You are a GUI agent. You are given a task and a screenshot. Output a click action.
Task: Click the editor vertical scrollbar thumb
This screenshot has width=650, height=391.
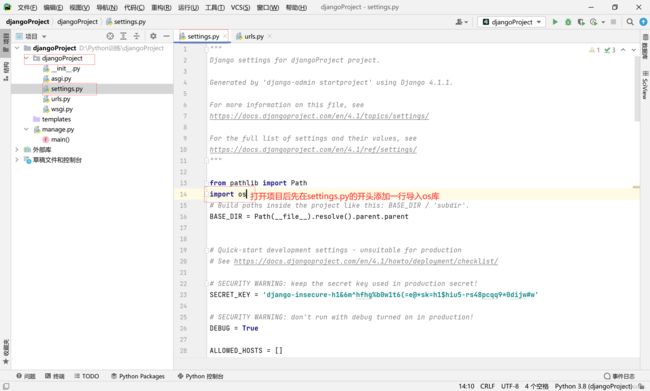[x=637, y=89]
